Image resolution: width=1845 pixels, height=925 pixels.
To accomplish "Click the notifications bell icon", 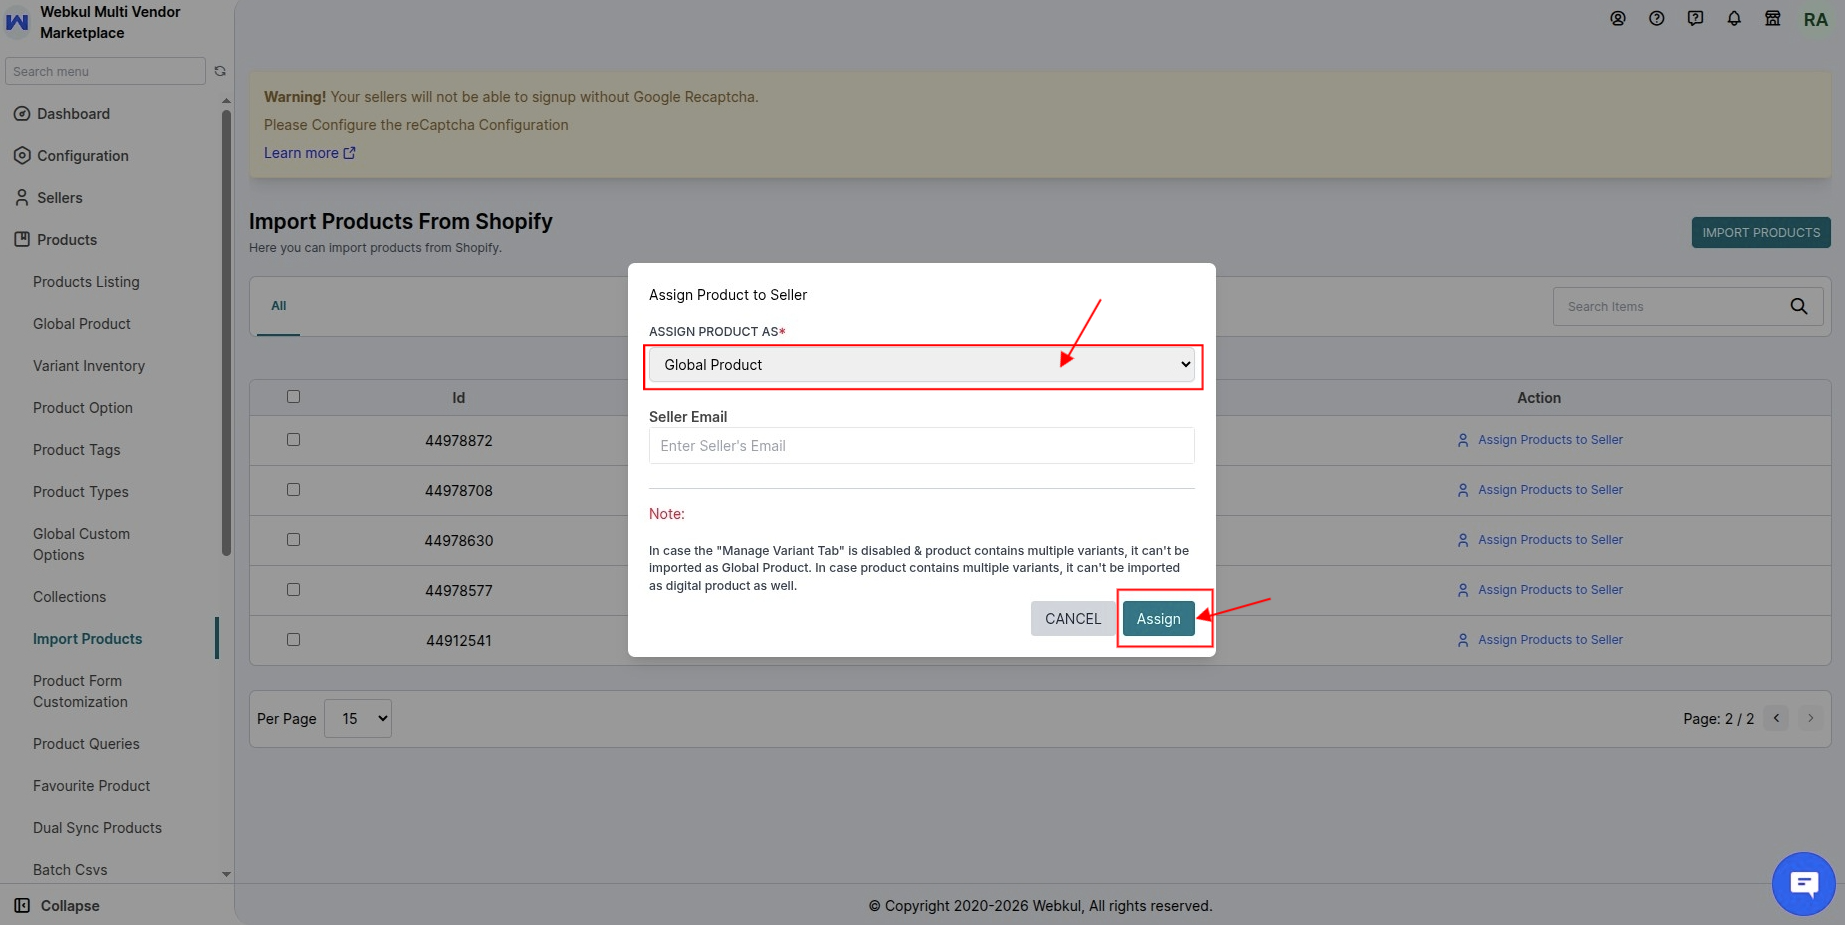I will point(1734,18).
